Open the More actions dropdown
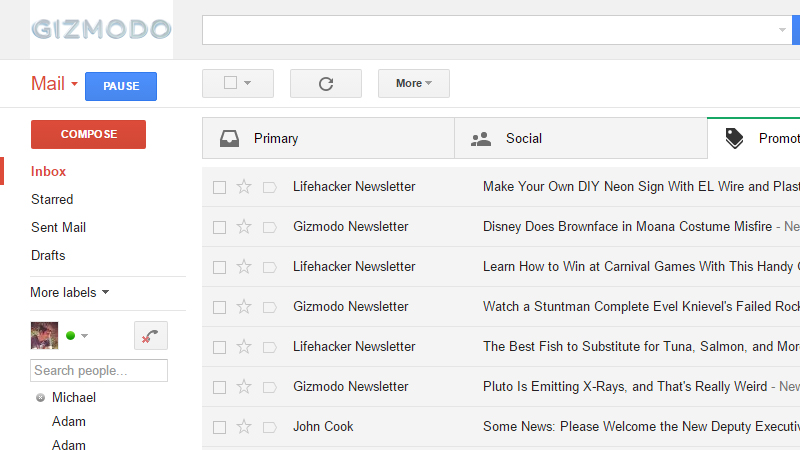800x450 pixels. [414, 83]
